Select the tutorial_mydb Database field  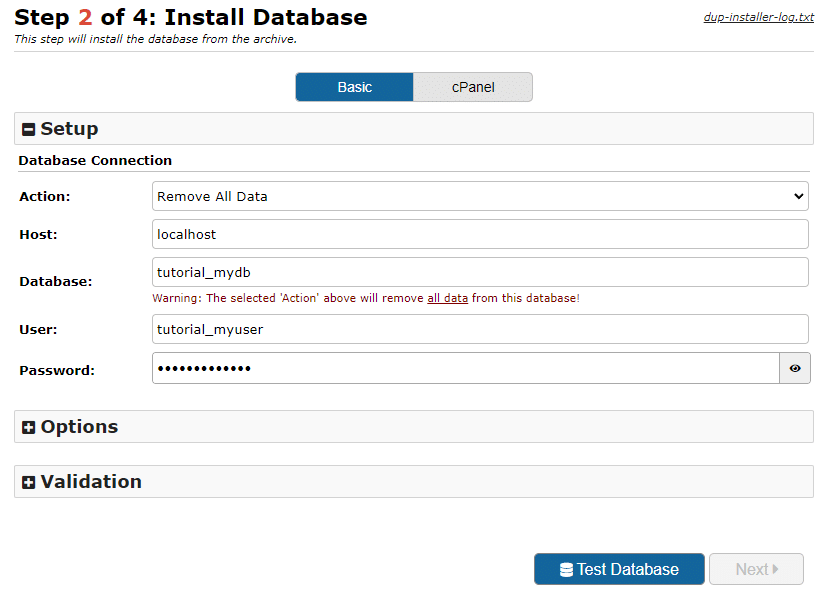click(x=480, y=272)
